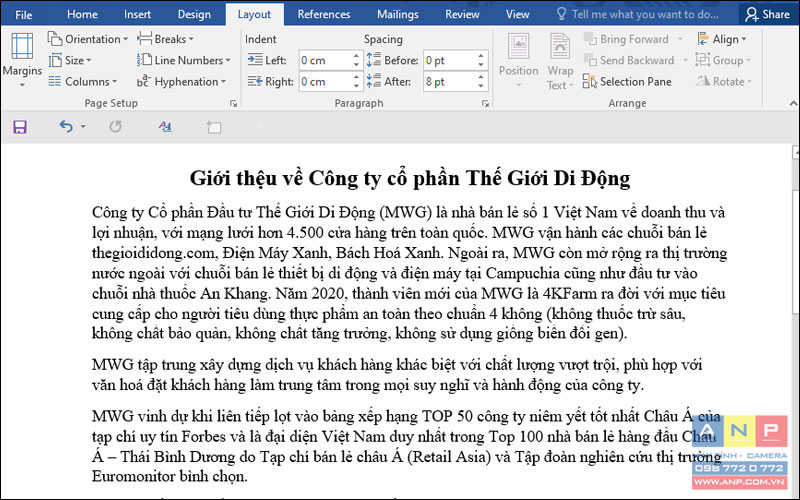This screenshot has width=800, height=500.
Task: Decrease Spacing Before with down arrow
Action: (481, 65)
